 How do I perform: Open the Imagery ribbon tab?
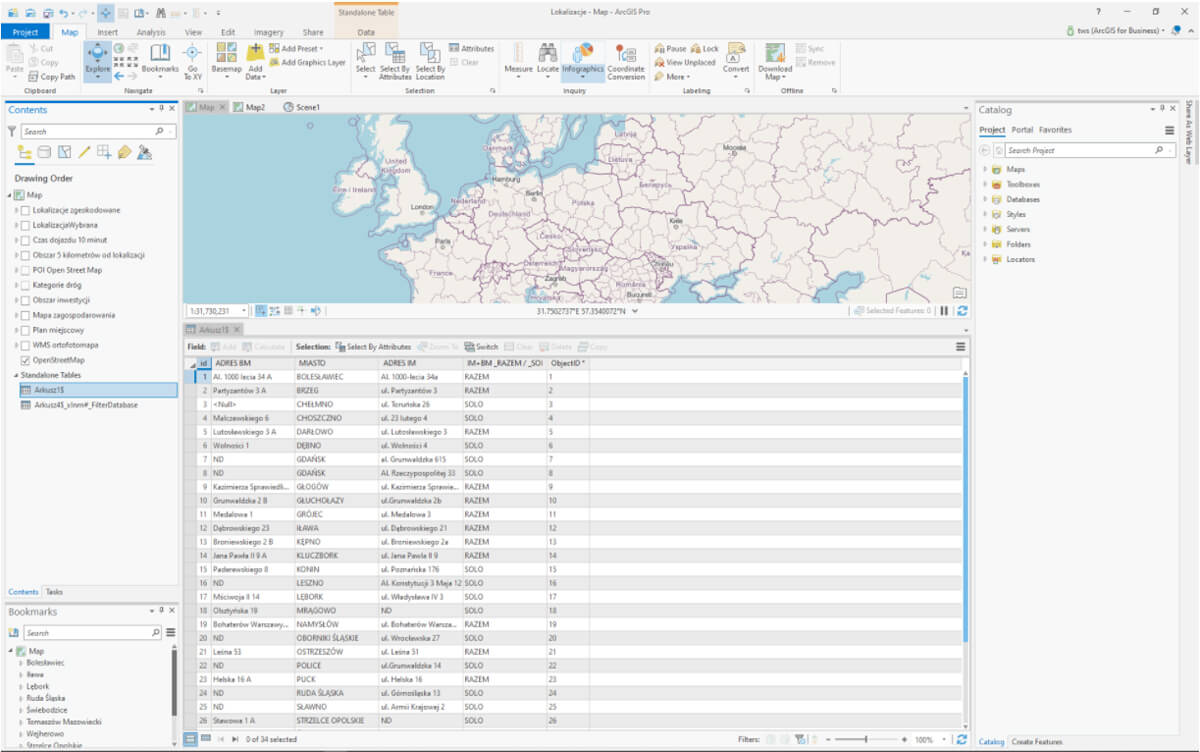pyautogui.click(x=268, y=32)
